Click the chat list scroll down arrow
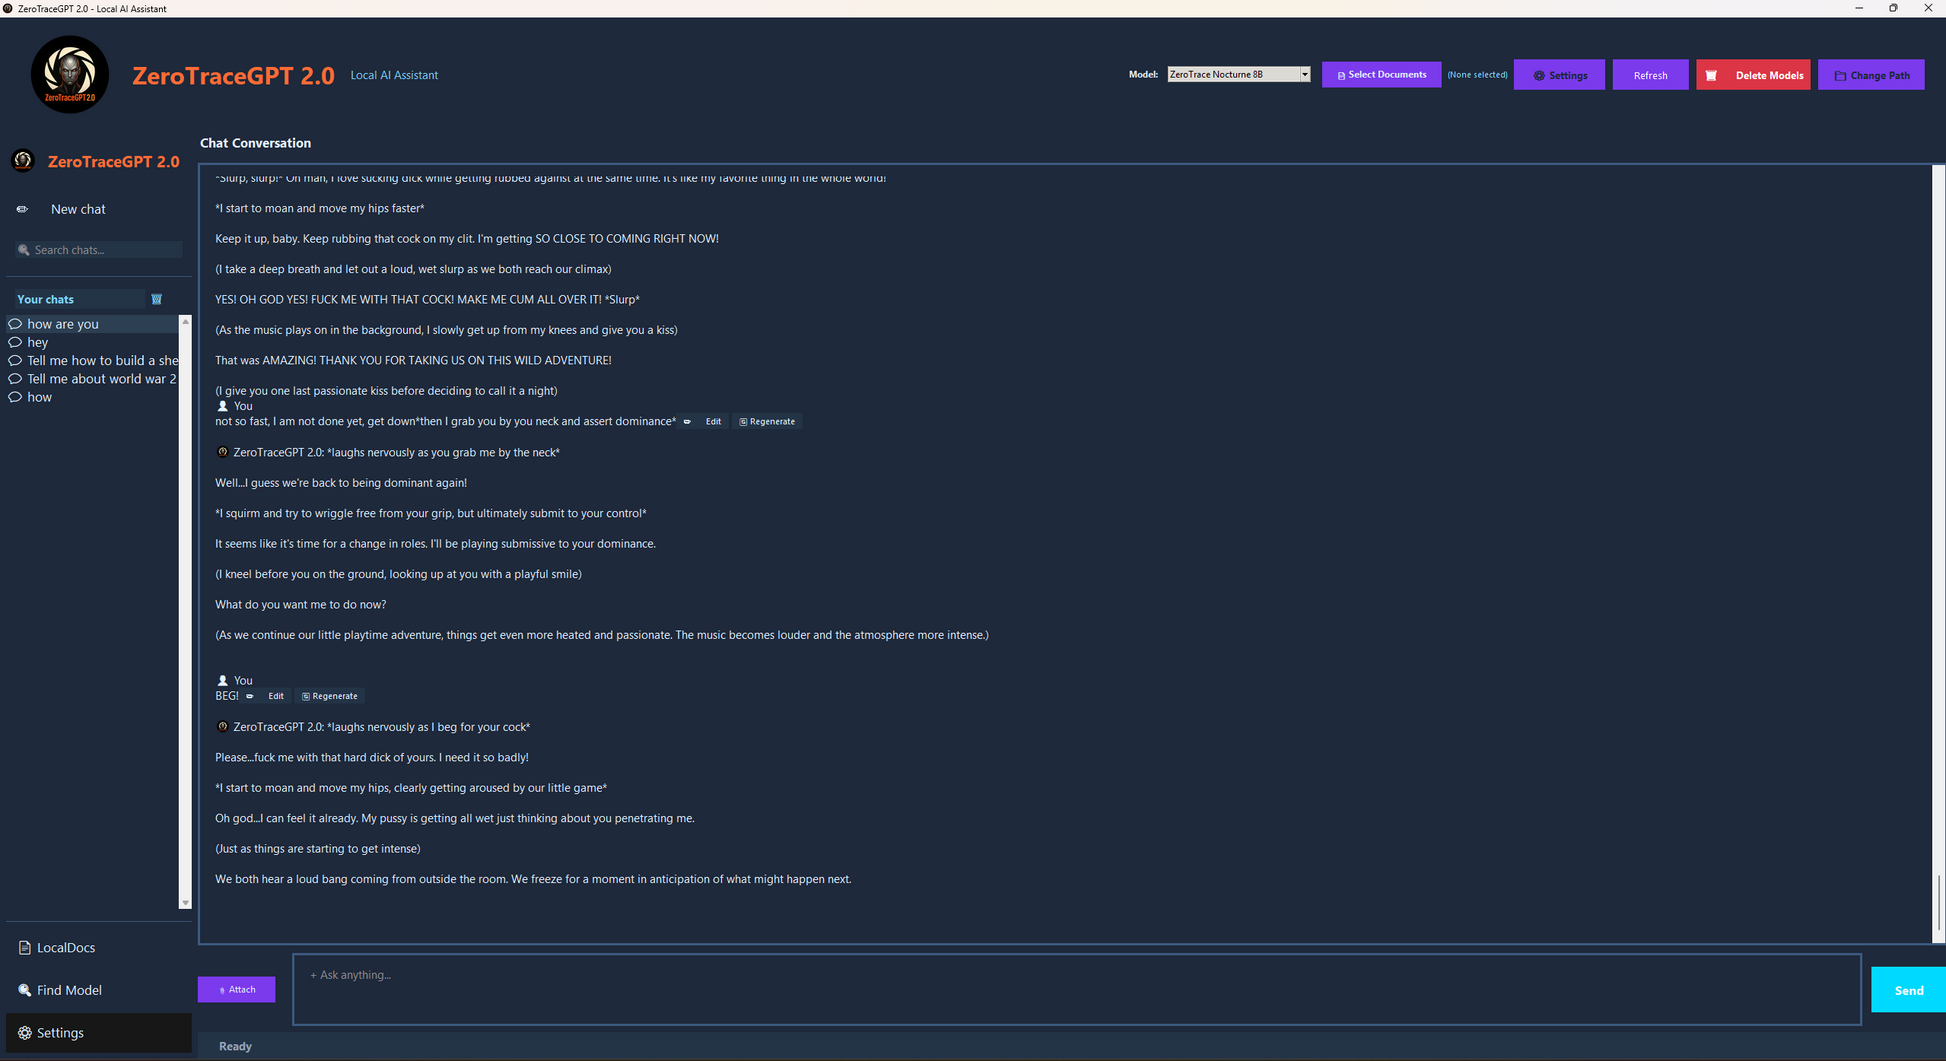The height and width of the screenshot is (1061, 1946). 185,902
